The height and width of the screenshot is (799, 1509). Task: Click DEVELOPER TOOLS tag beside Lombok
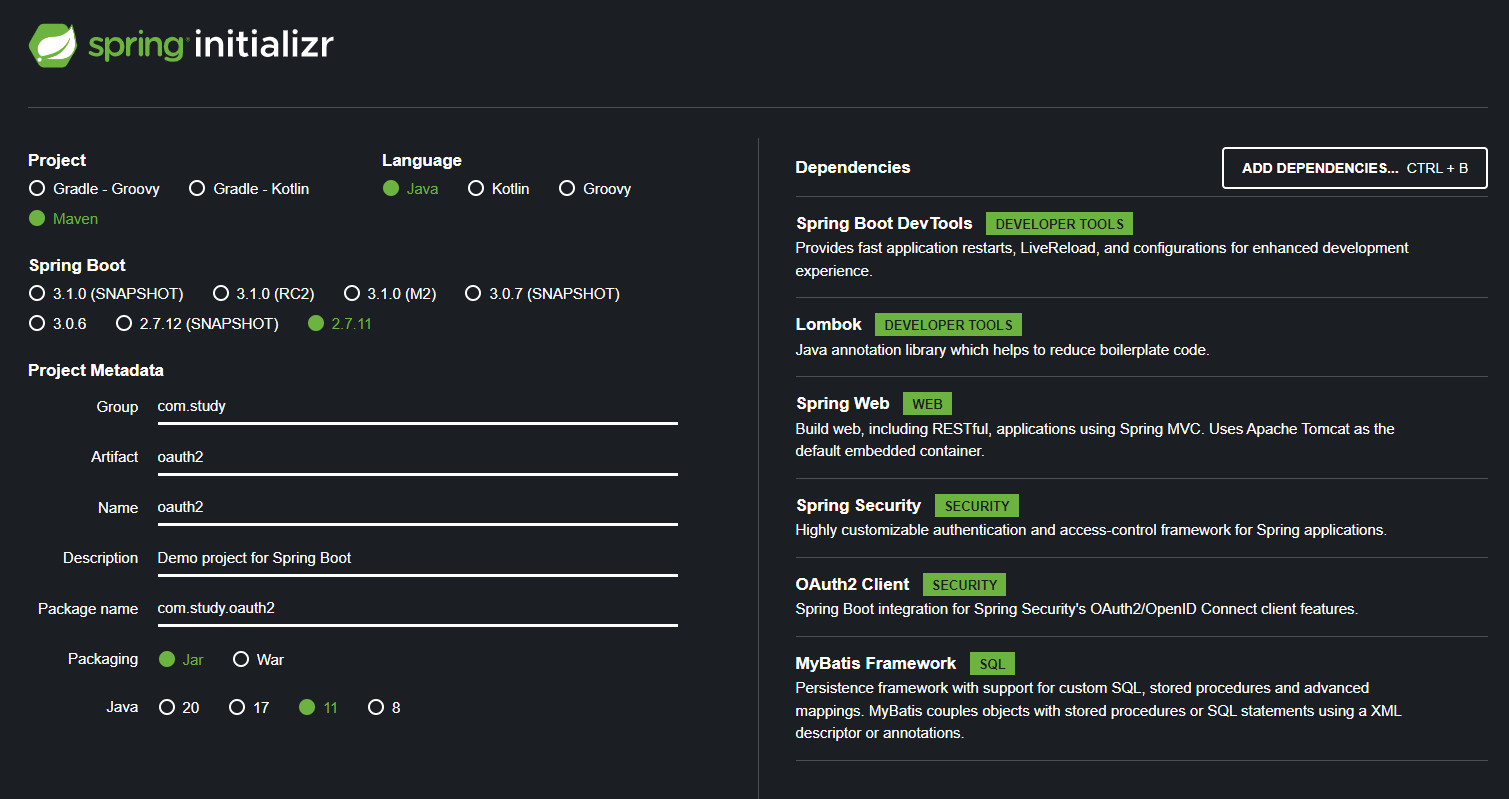point(948,324)
